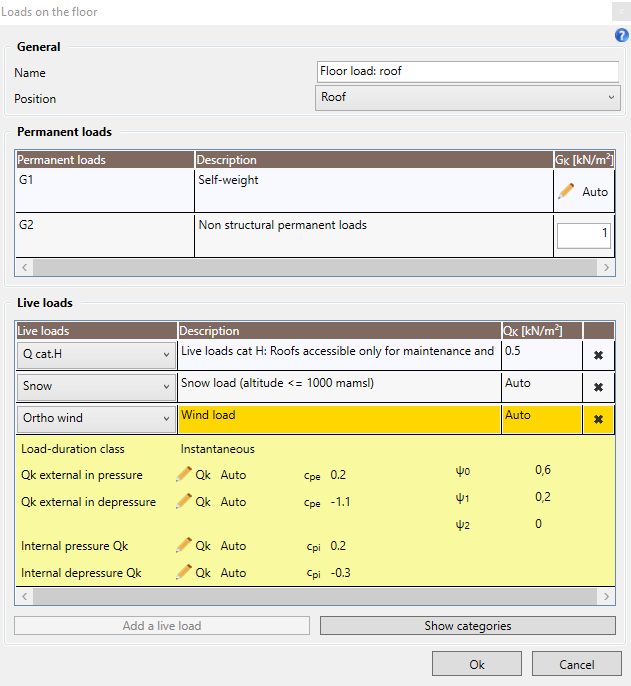Open the Snow load type dropdown
Screen dimensions: 631x686
[x=96, y=386]
